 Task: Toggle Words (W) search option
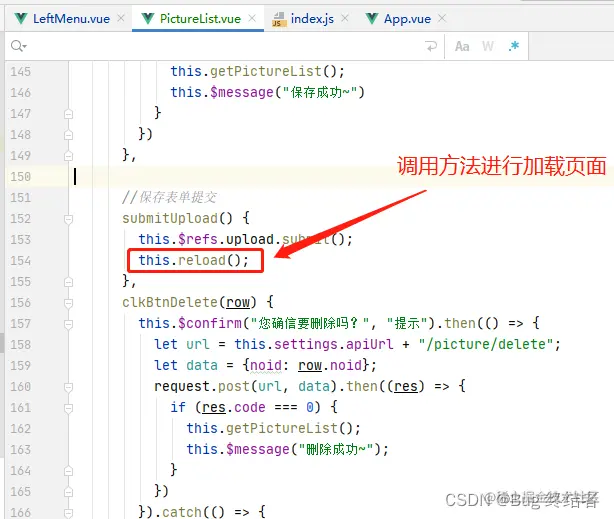click(488, 47)
